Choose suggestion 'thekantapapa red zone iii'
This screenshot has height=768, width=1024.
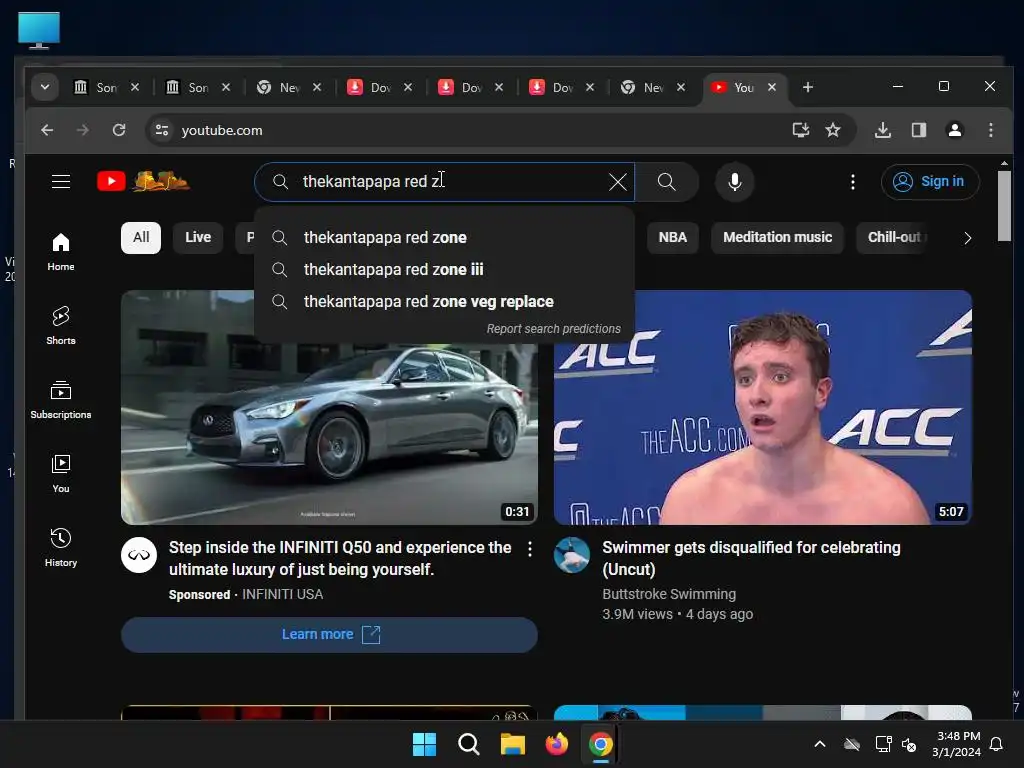(444, 270)
